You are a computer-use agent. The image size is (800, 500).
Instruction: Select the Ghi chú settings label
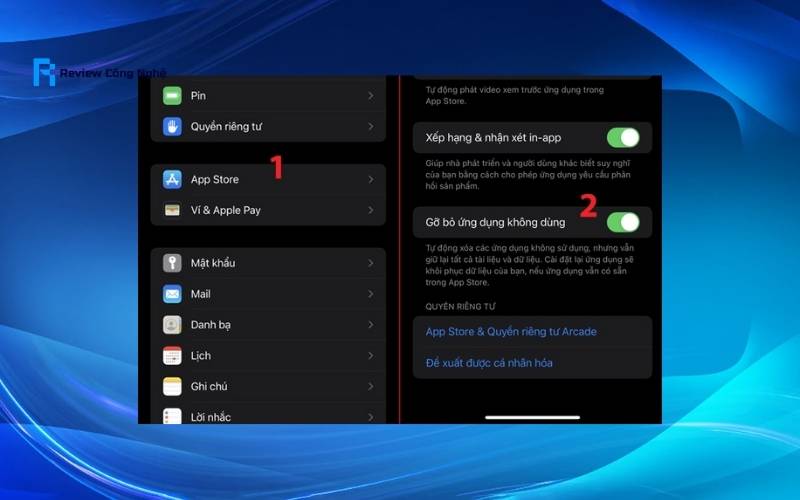209,387
